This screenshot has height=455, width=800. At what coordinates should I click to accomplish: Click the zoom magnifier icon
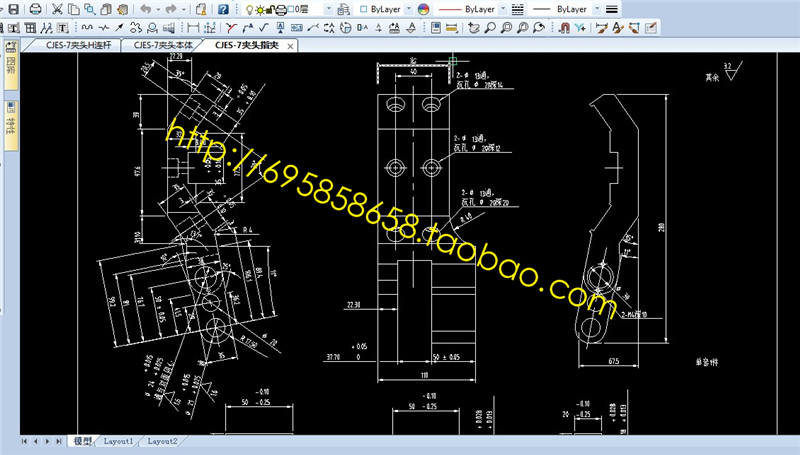490,28
